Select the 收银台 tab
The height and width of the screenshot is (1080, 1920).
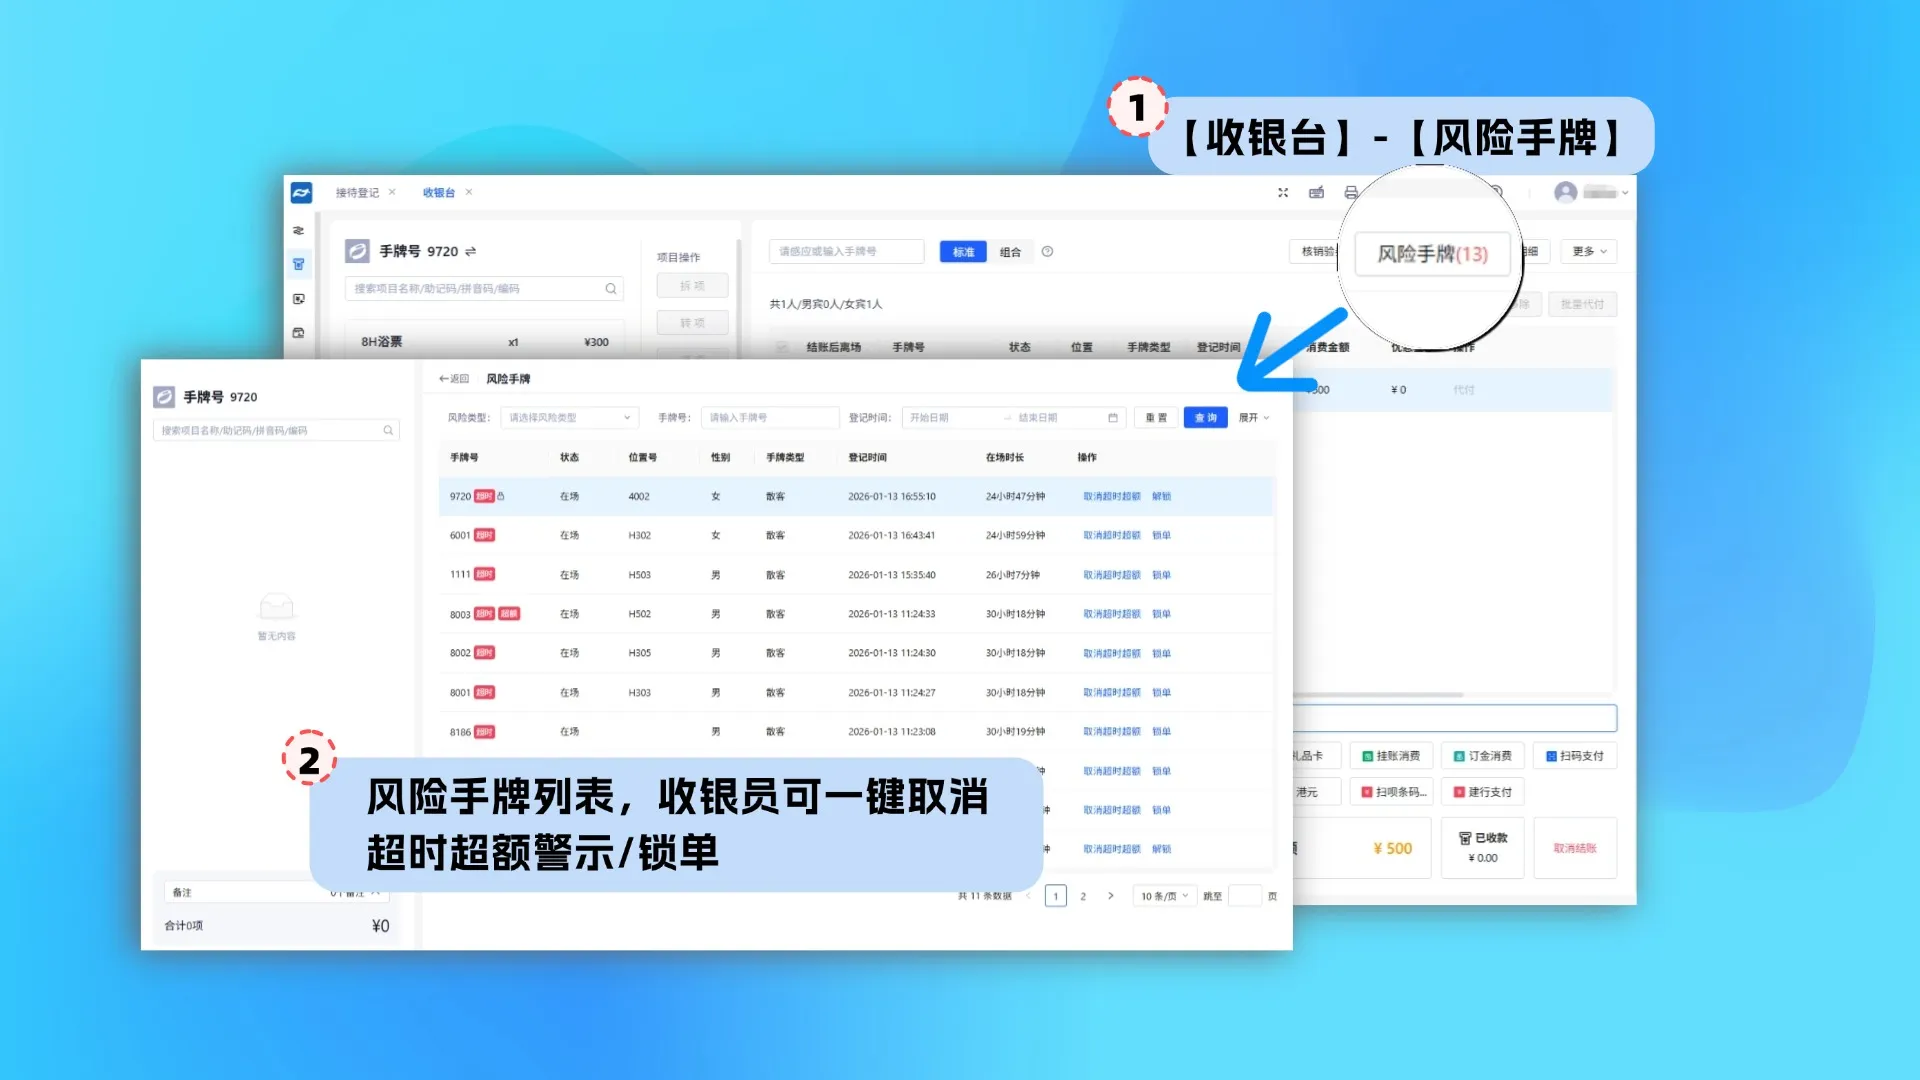pyautogui.click(x=438, y=193)
